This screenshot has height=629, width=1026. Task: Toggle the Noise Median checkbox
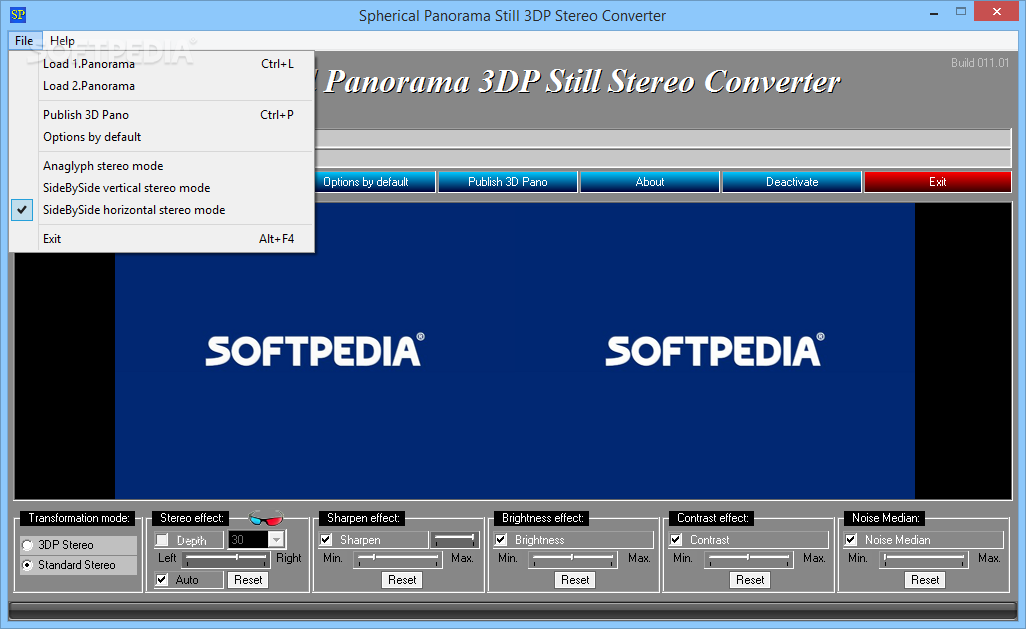coord(851,540)
